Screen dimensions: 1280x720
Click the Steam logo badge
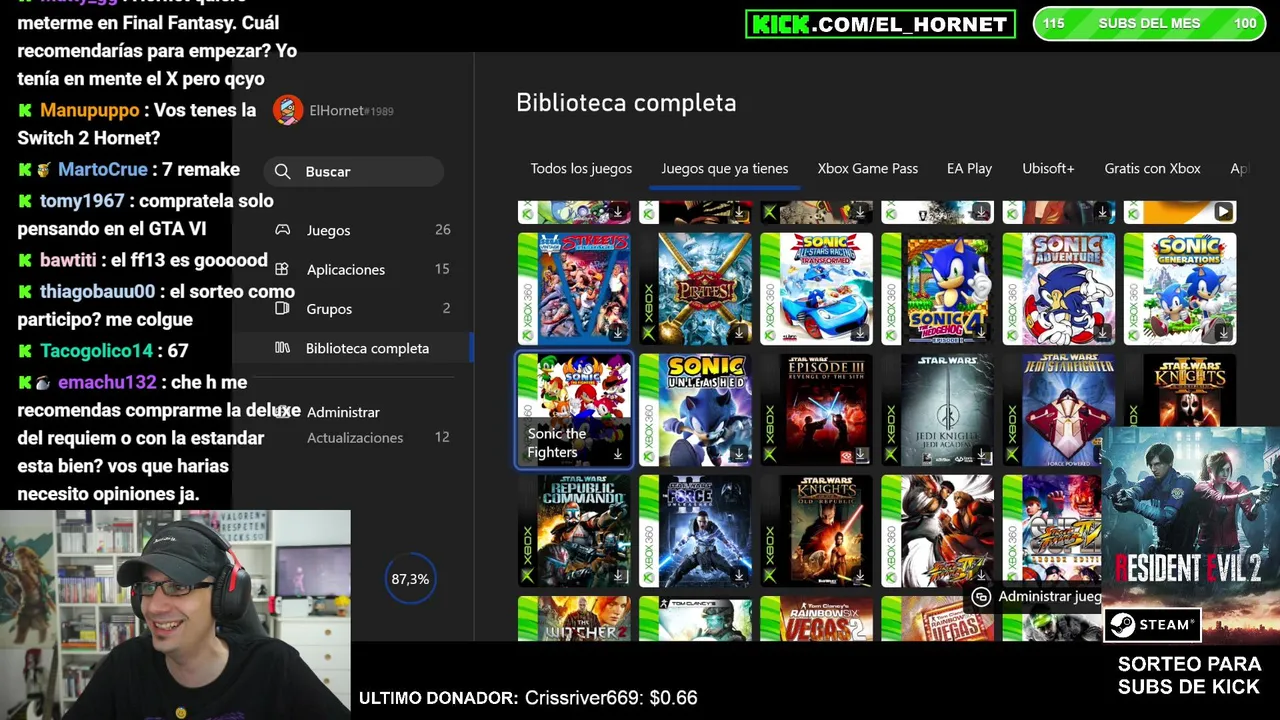point(1152,625)
